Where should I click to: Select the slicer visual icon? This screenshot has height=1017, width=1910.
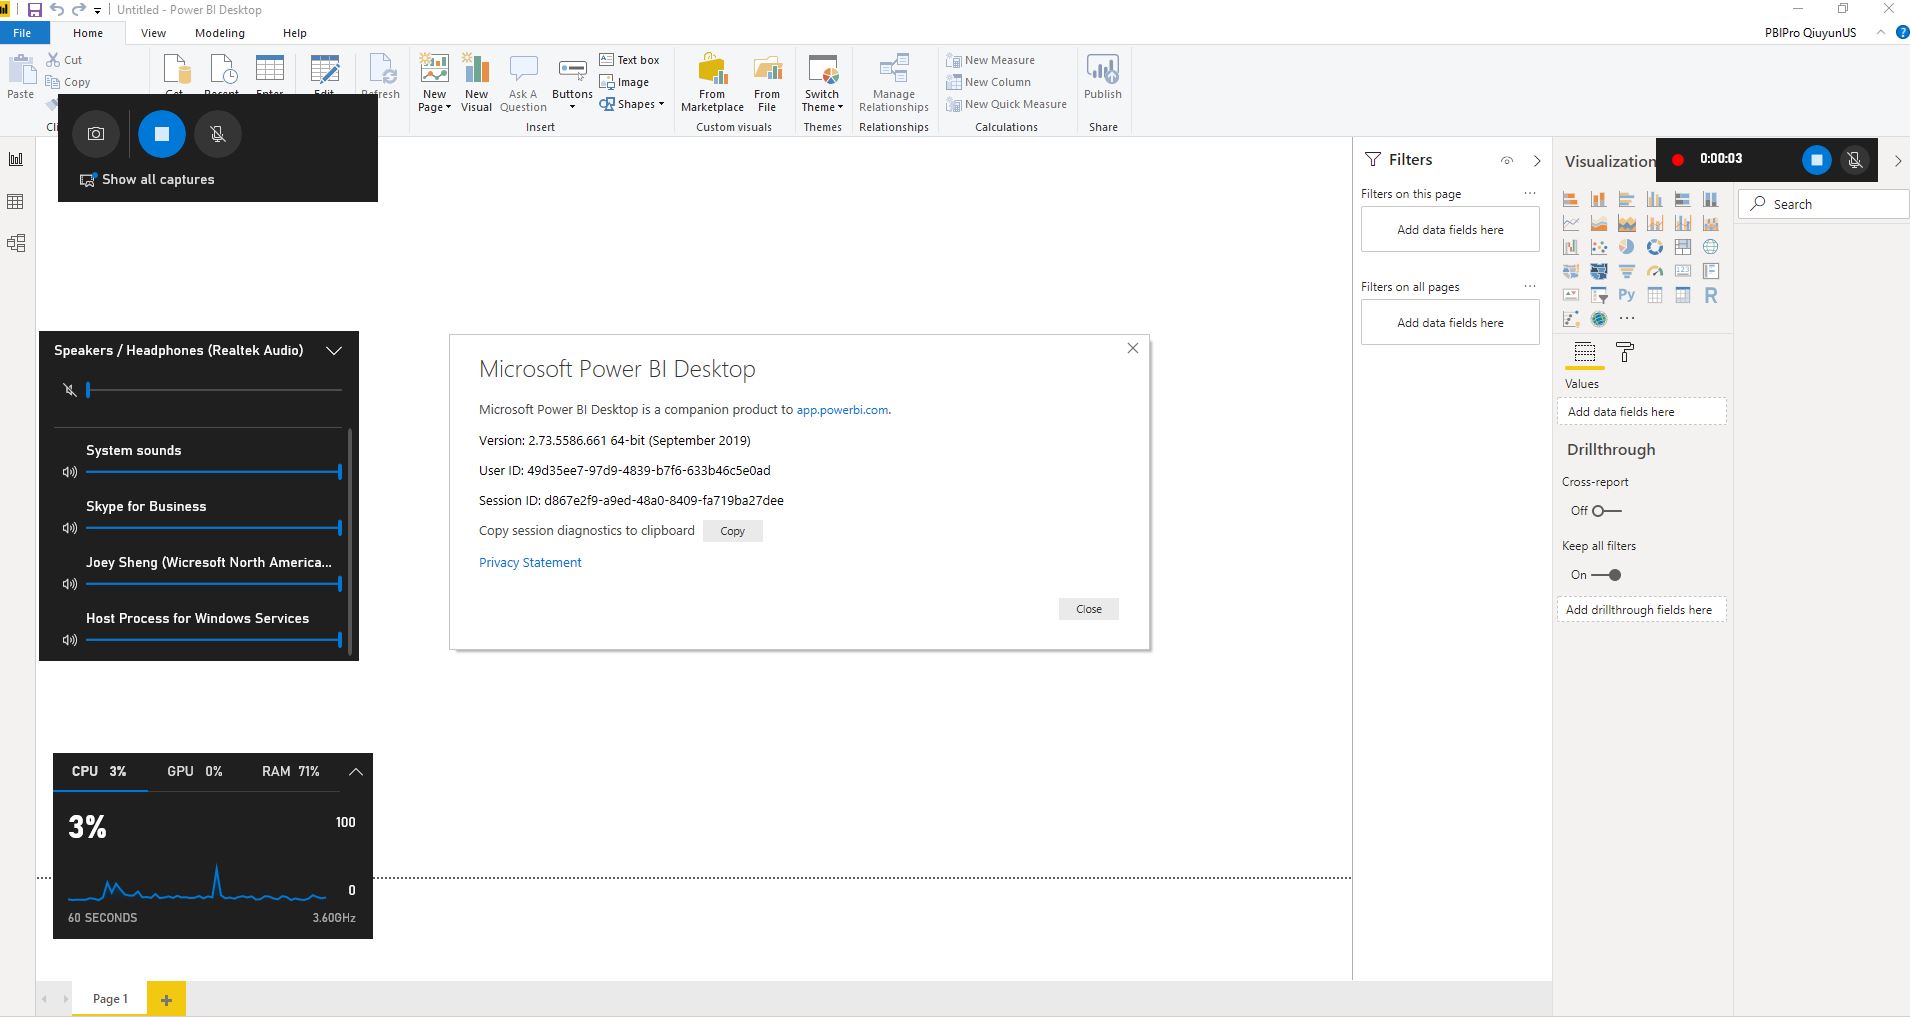click(x=1599, y=295)
